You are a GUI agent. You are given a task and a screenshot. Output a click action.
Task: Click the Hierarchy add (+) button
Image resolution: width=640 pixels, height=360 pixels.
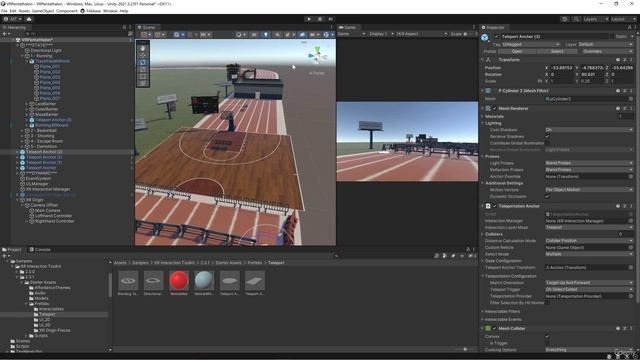(x=5, y=34)
